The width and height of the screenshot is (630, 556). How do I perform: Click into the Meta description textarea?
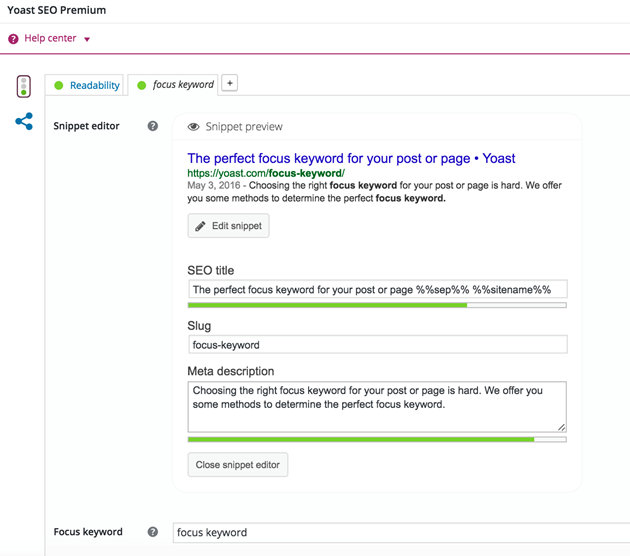(x=377, y=407)
